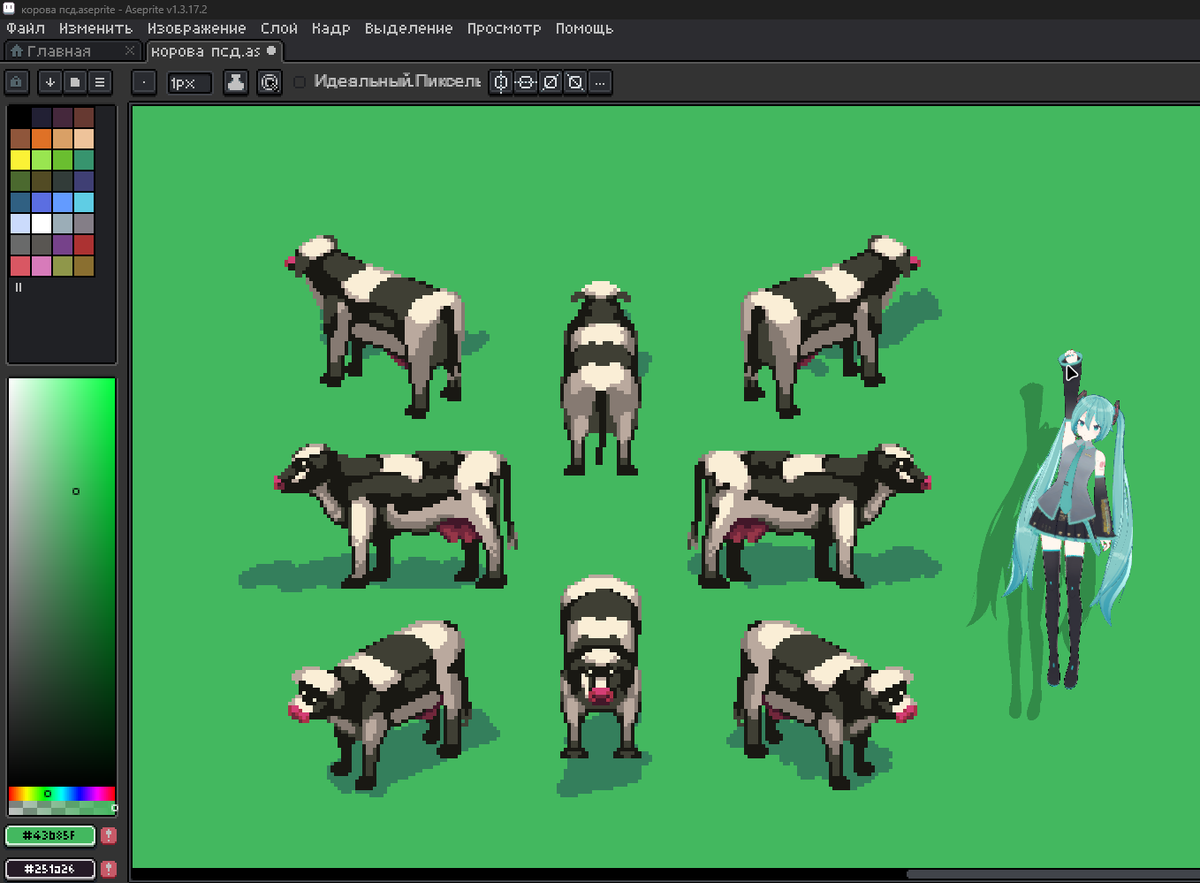Open the Файл menu
Viewport: 1200px width, 883px height.
(25, 28)
